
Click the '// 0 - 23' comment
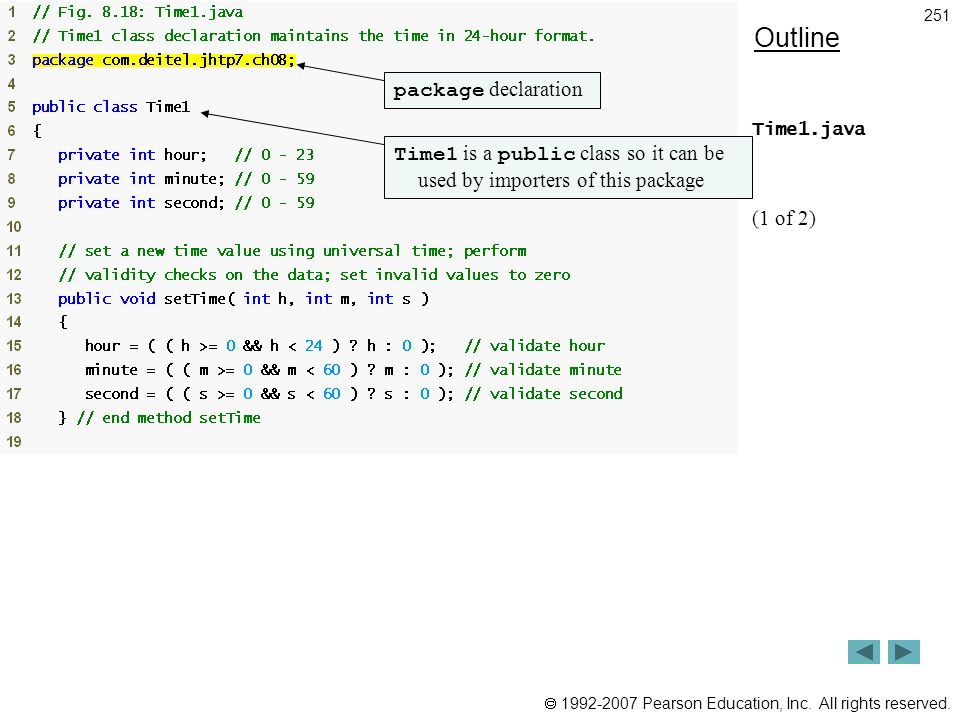(x=274, y=155)
